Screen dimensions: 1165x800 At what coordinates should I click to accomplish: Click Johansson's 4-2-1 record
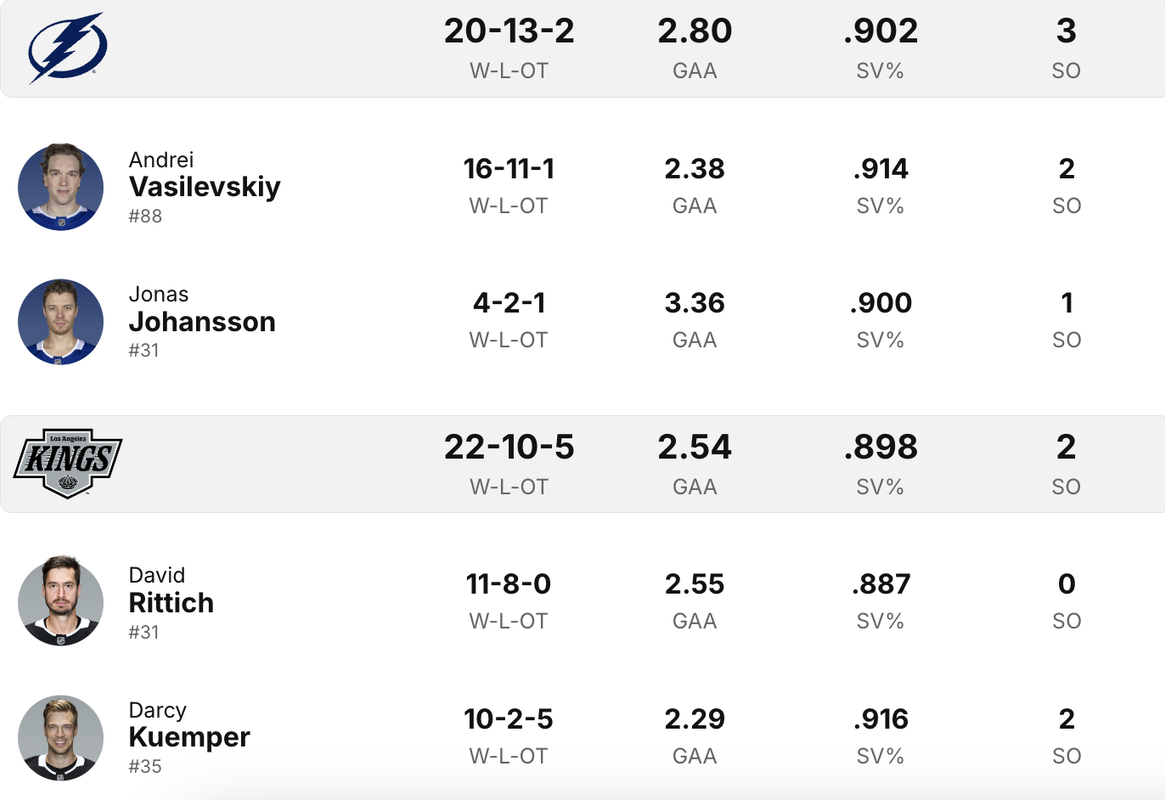point(509,303)
